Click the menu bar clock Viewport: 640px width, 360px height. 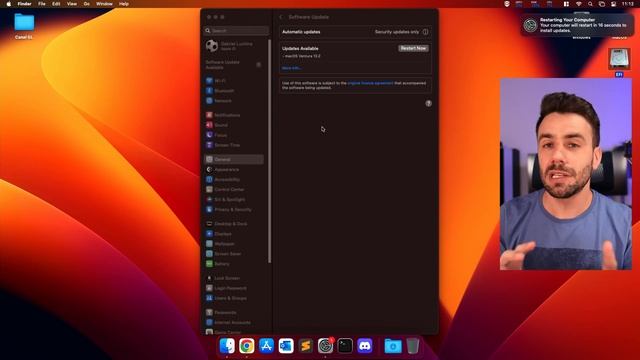click(x=628, y=4)
